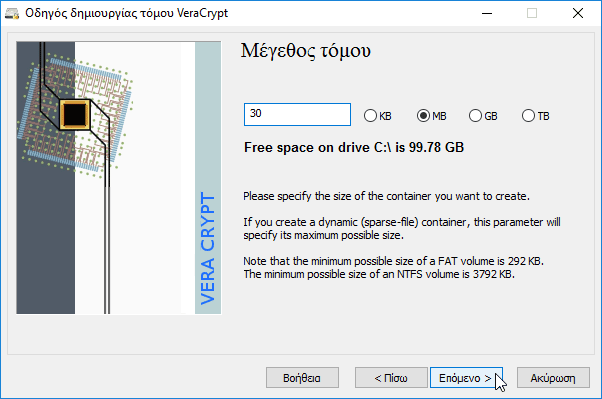Select the KB size unit
602x399 pixels.
[378, 116]
